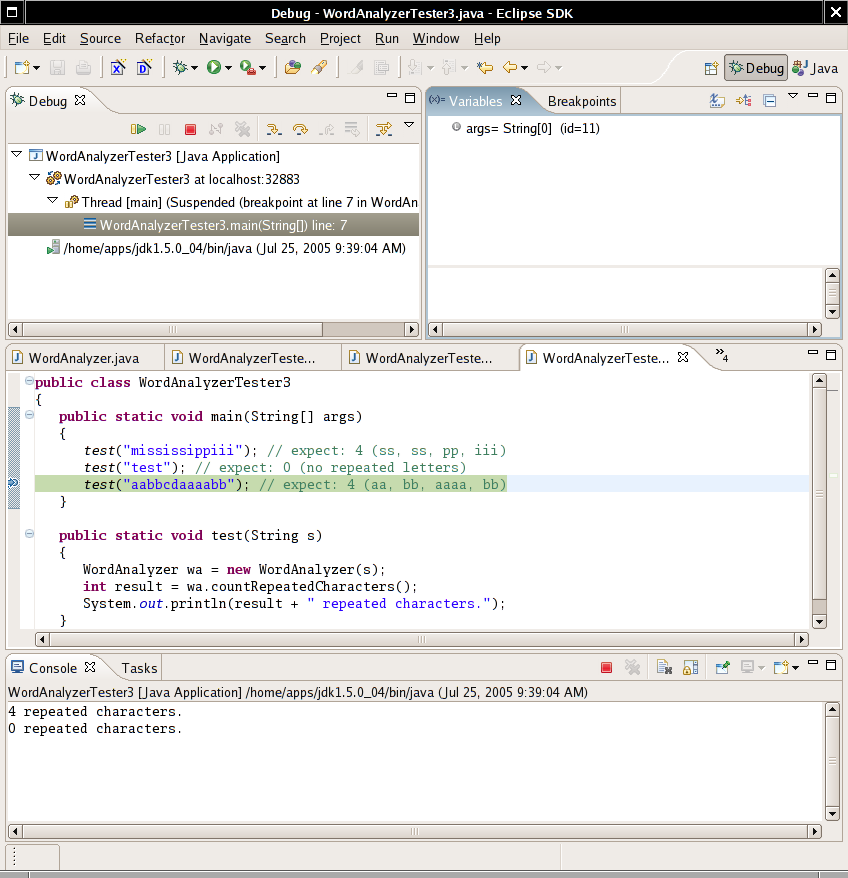This screenshot has width=848, height=878.
Task: Open the Window menu
Action: (x=436, y=39)
